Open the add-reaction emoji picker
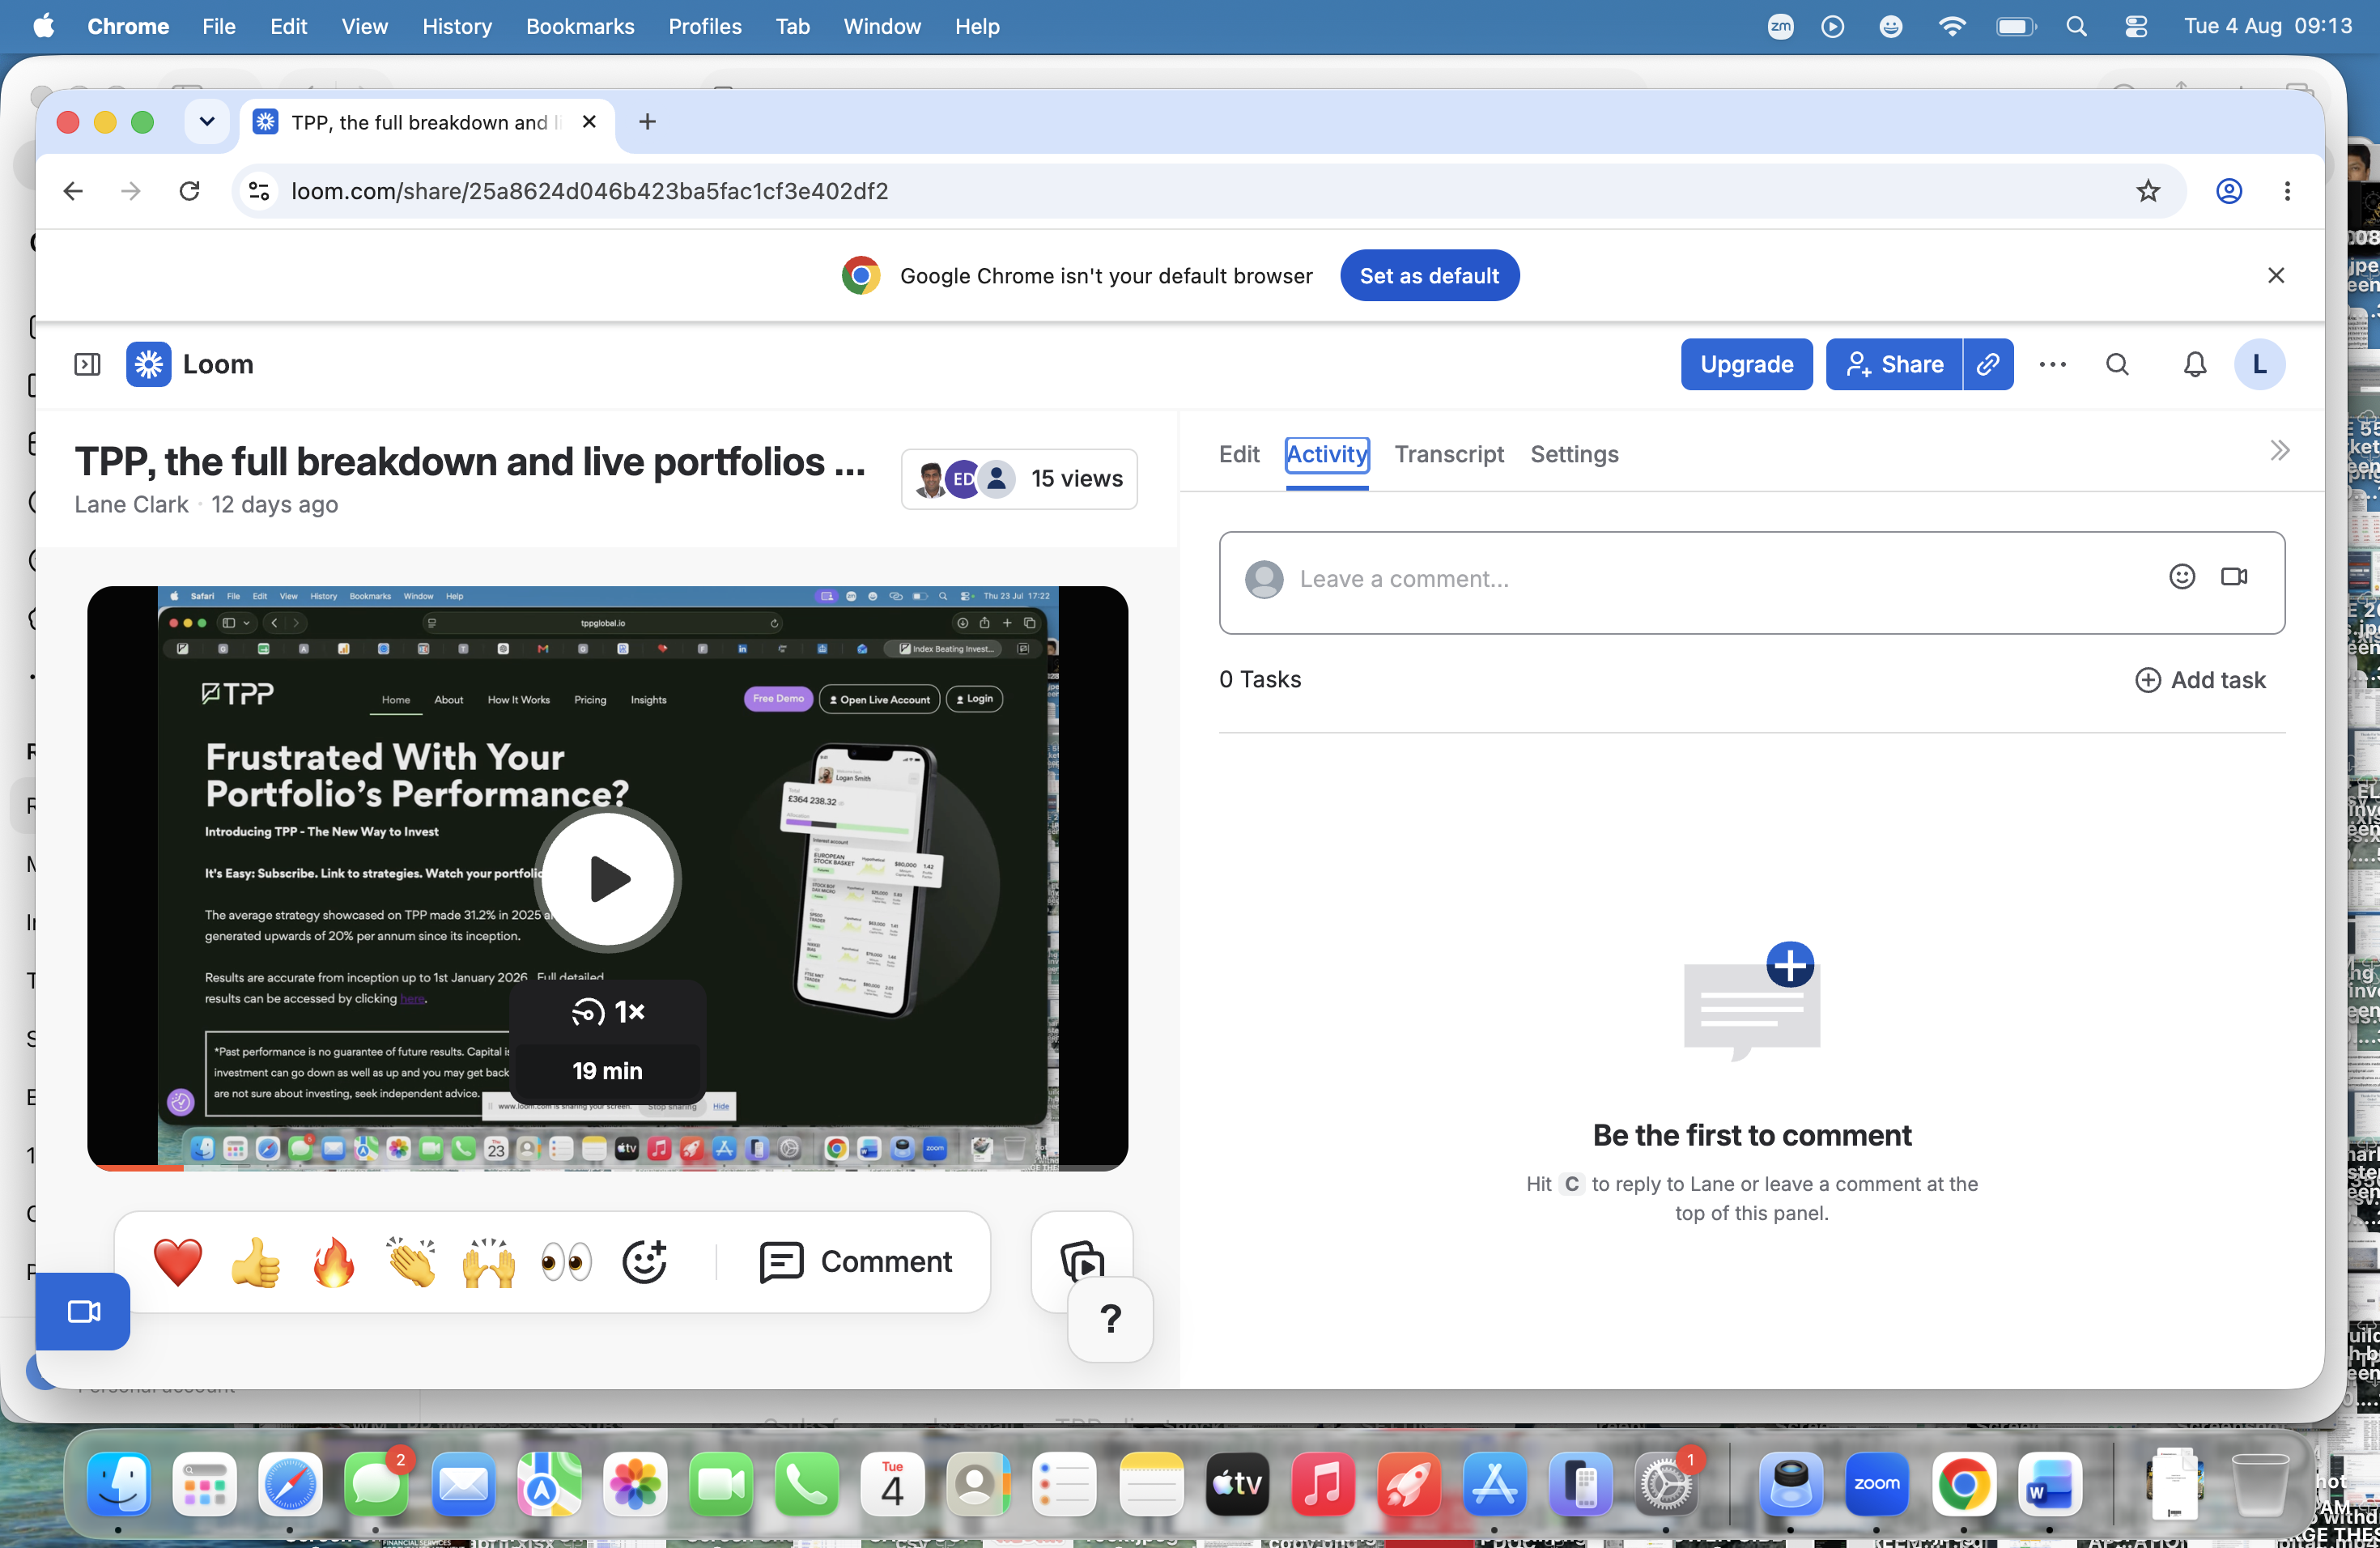The image size is (2380, 1548). [644, 1261]
